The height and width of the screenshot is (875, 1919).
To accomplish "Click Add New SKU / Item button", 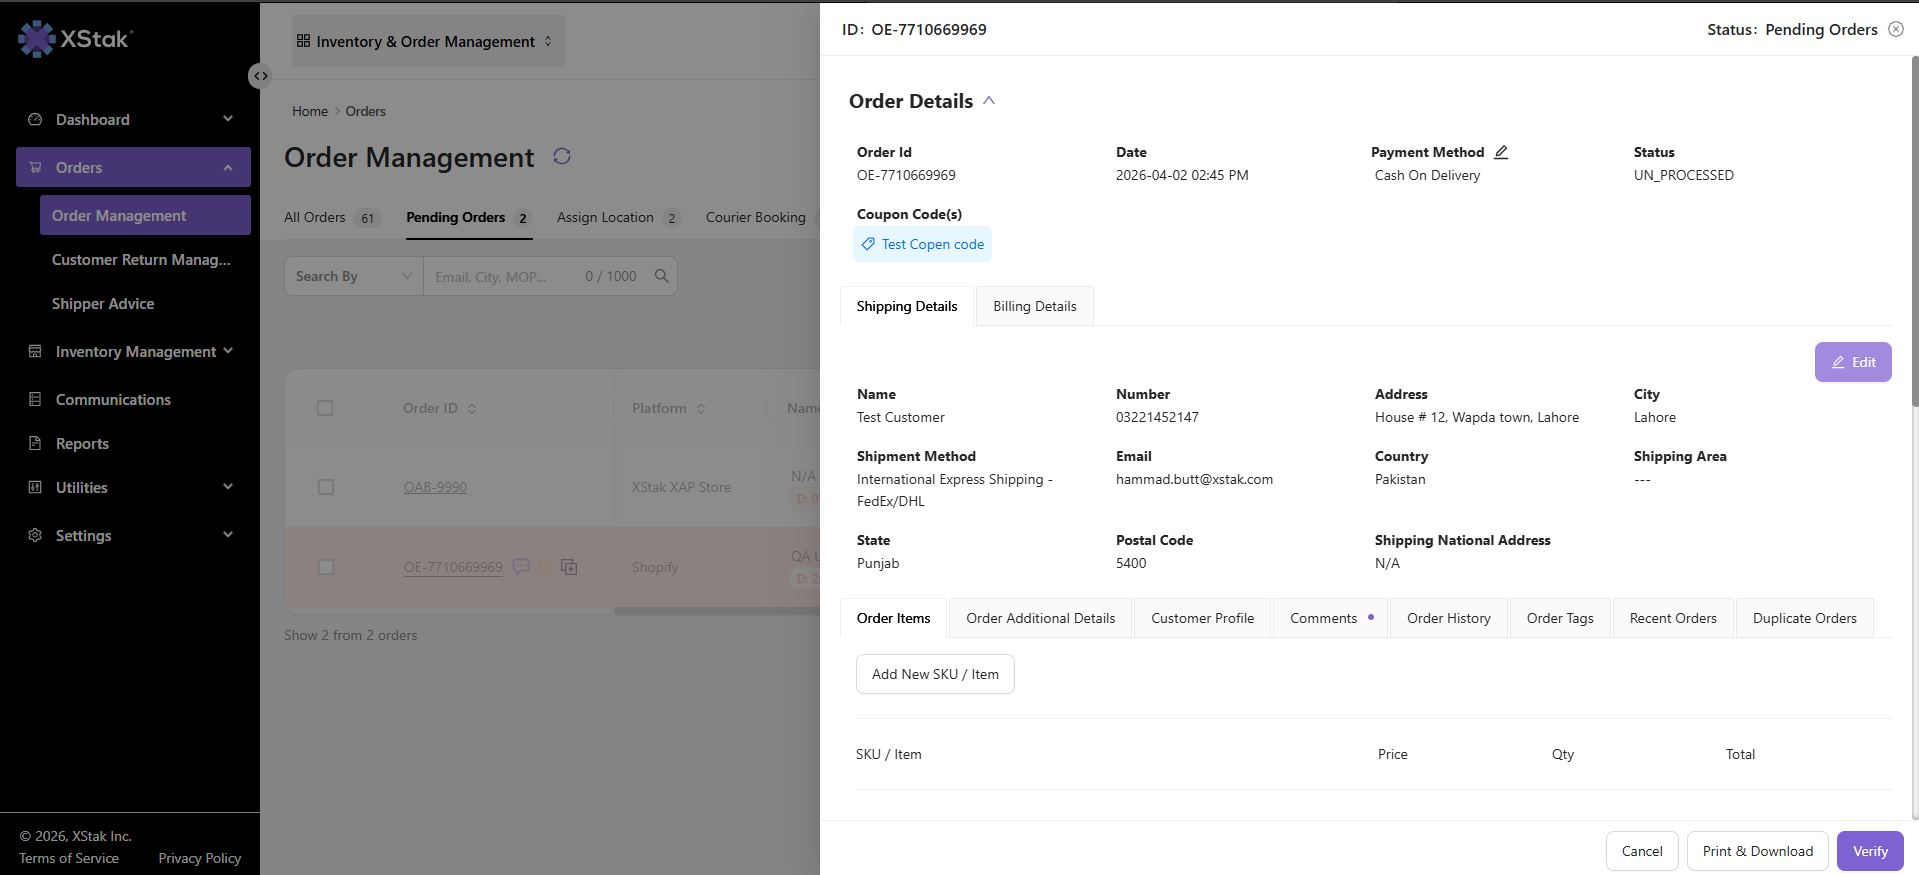I will point(935,674).
